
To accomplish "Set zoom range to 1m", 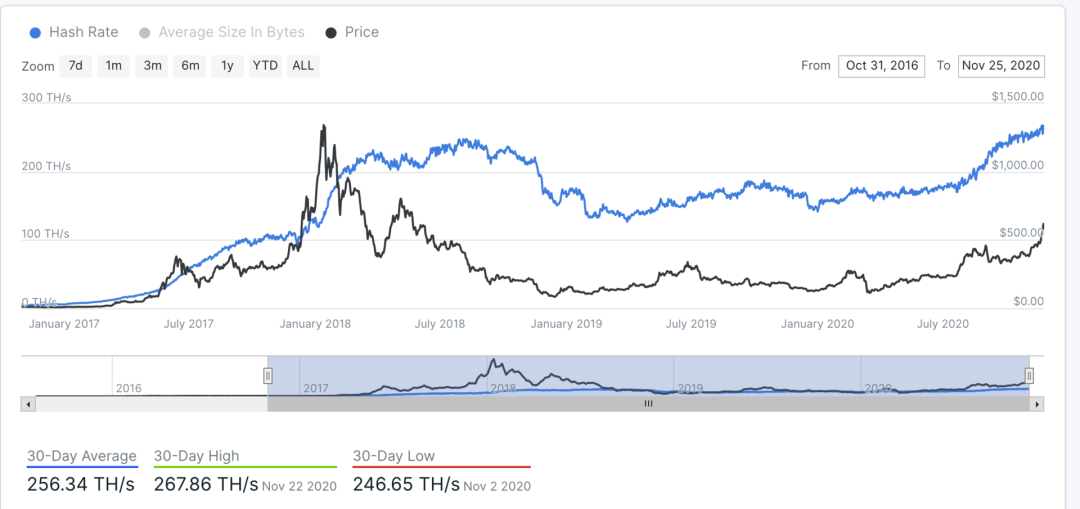I will click(x=114, y=66).
